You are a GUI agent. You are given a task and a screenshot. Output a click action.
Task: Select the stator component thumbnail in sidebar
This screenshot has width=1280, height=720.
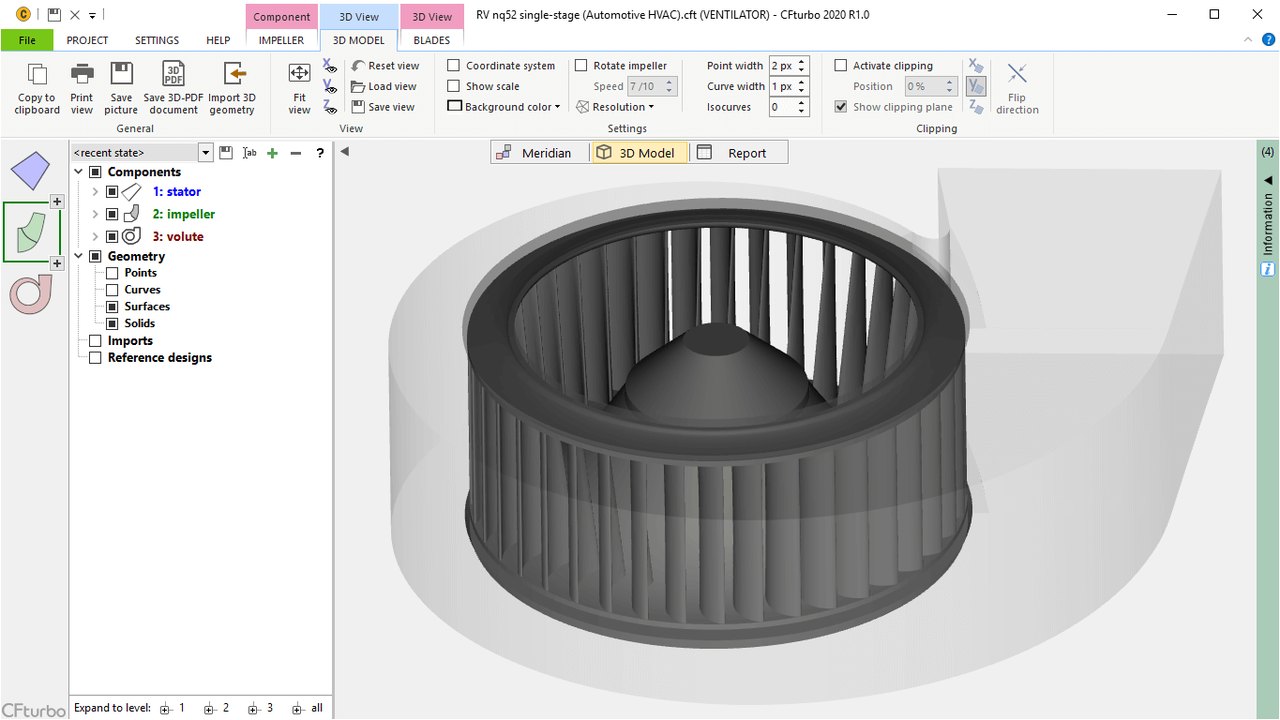(x=30, y=171)
